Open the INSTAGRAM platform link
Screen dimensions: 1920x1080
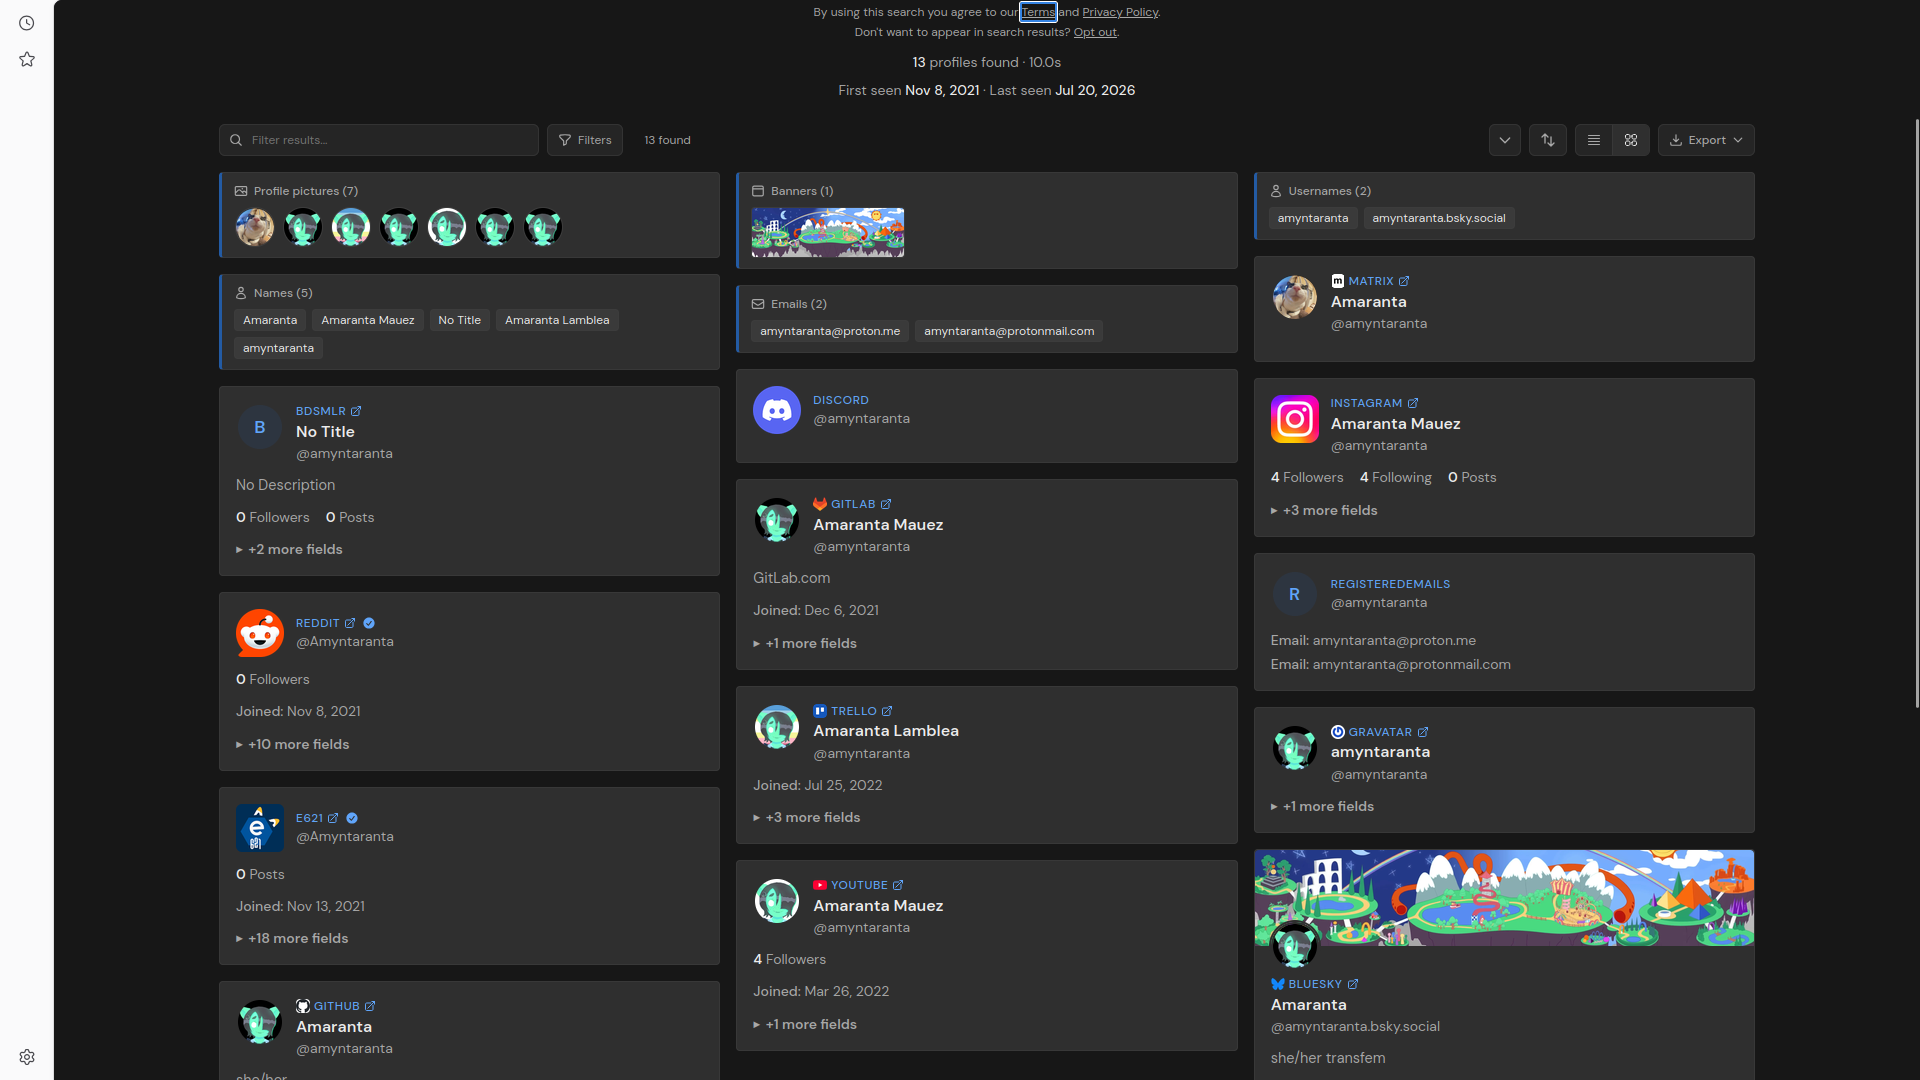click(x=1366, y=403)
